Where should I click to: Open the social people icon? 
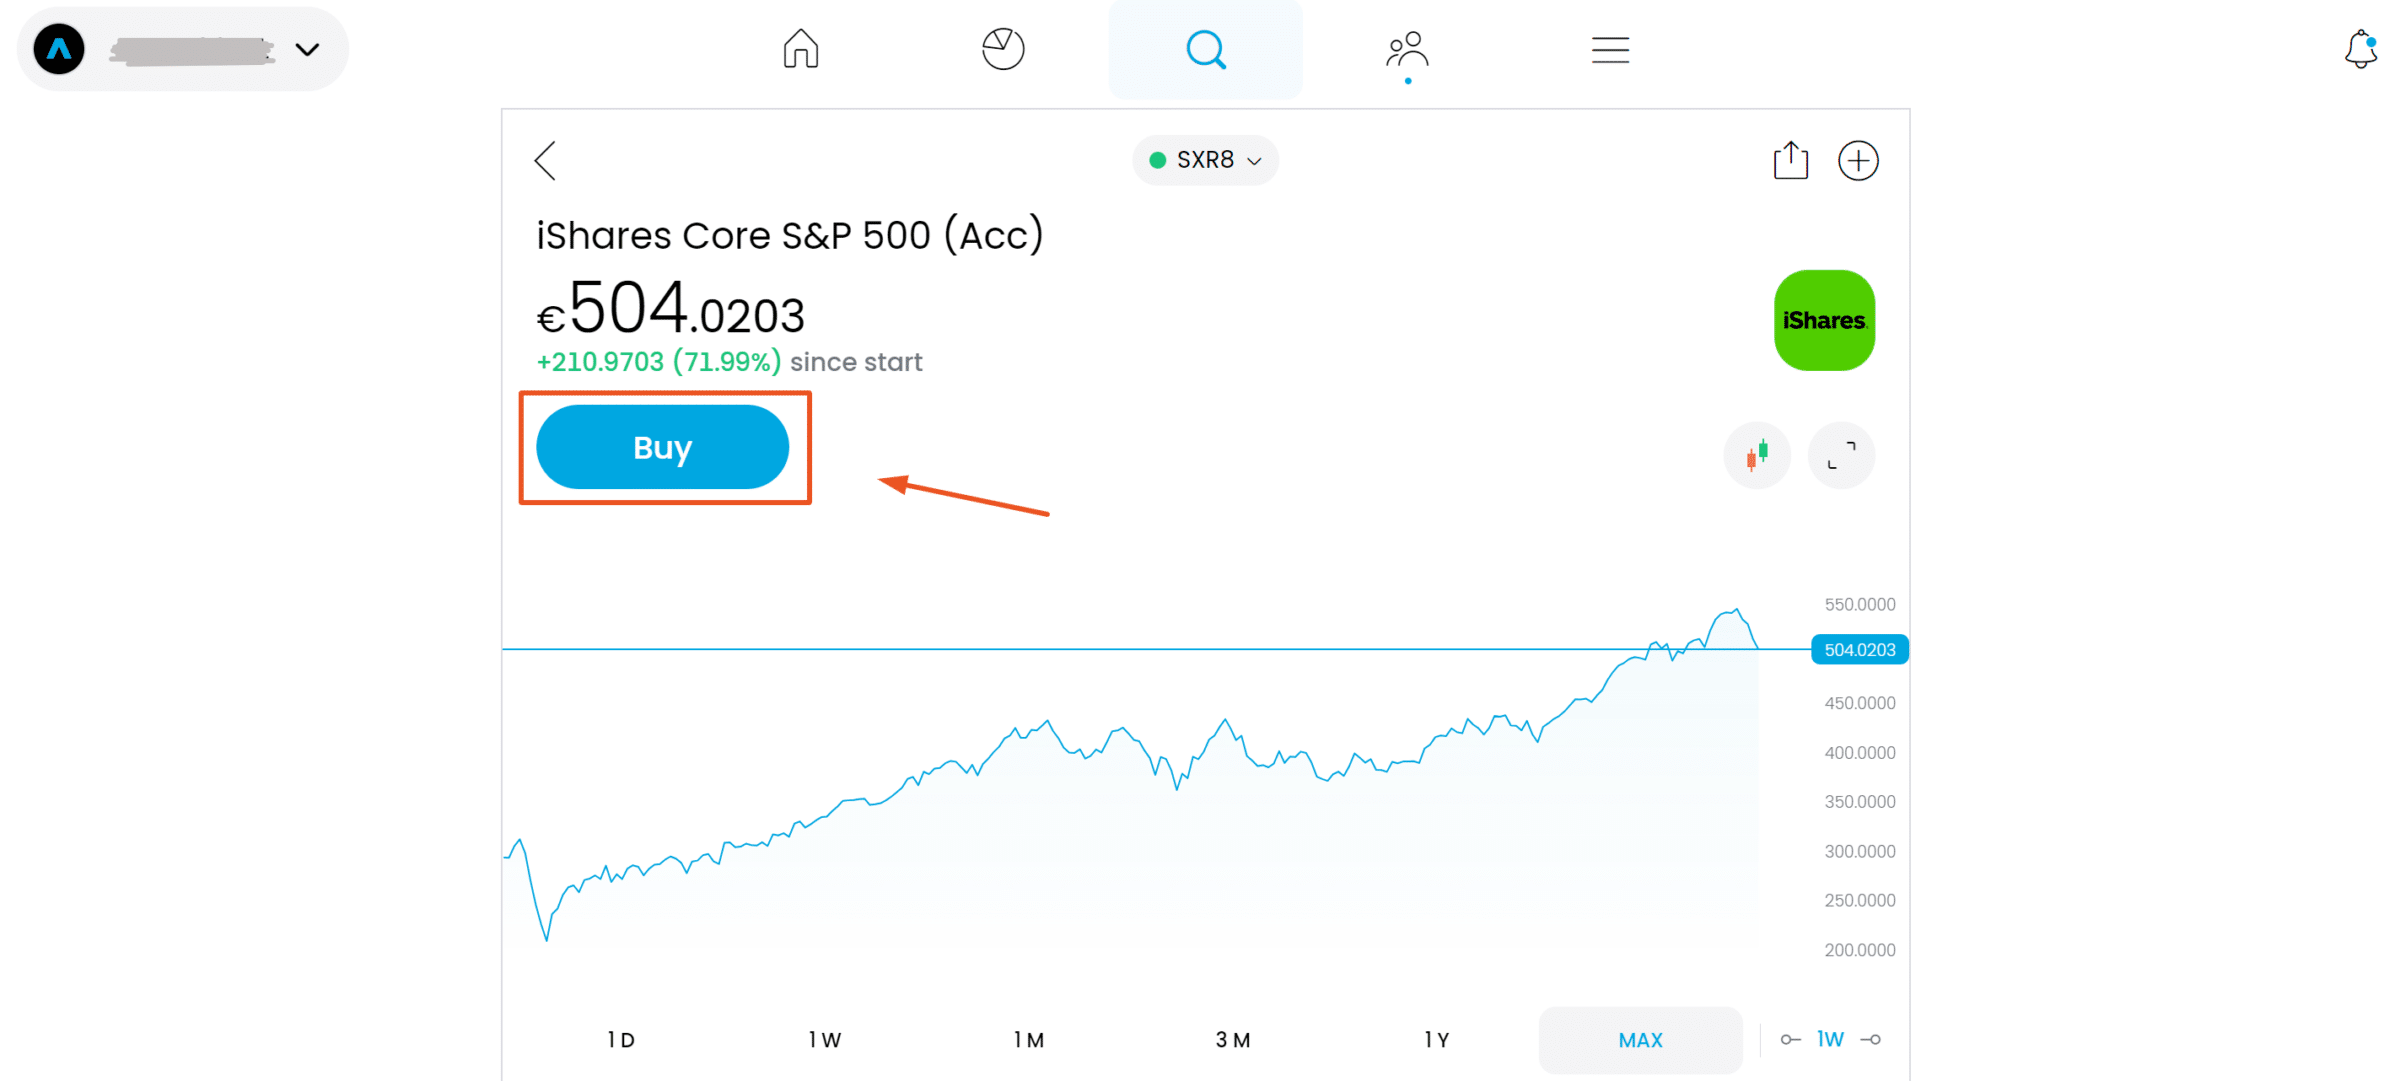point(1407,49)
